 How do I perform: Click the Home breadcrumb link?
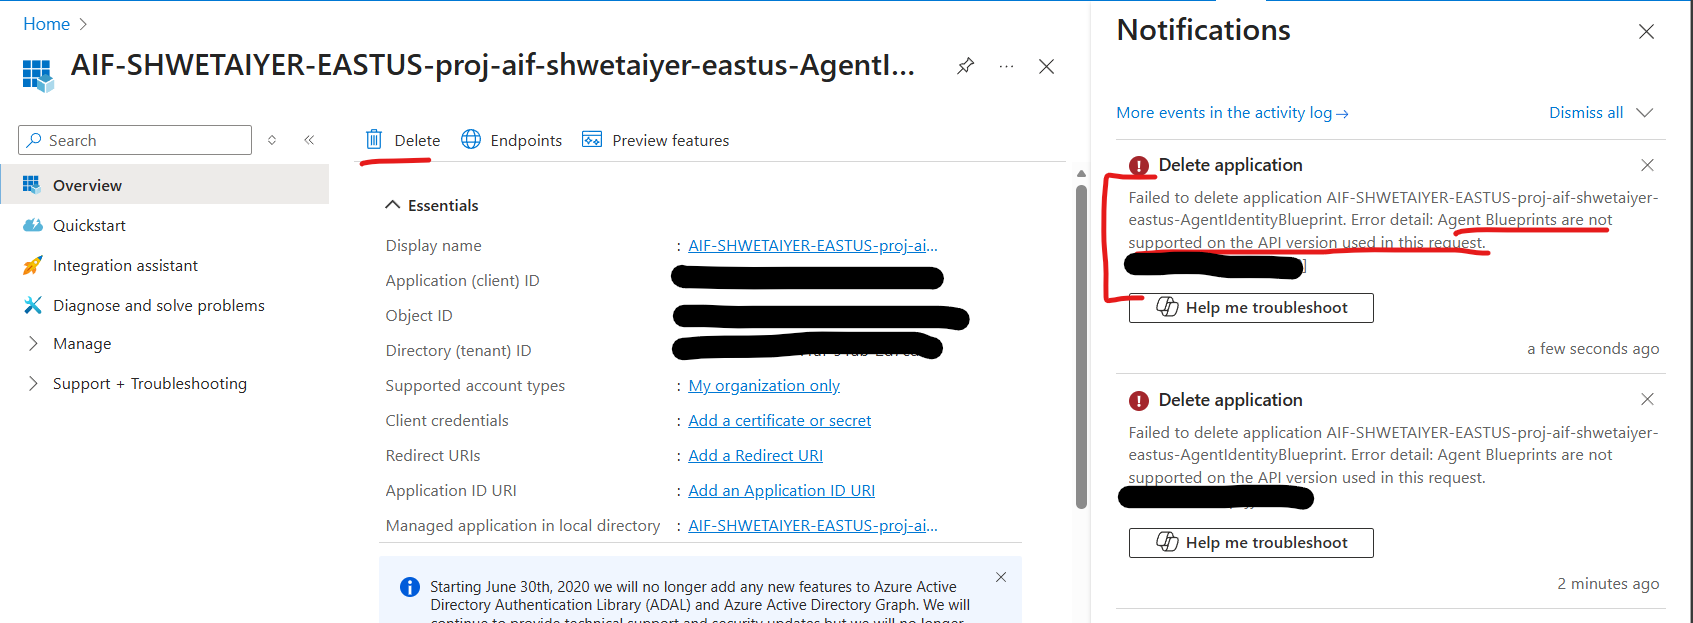(46, 24)
